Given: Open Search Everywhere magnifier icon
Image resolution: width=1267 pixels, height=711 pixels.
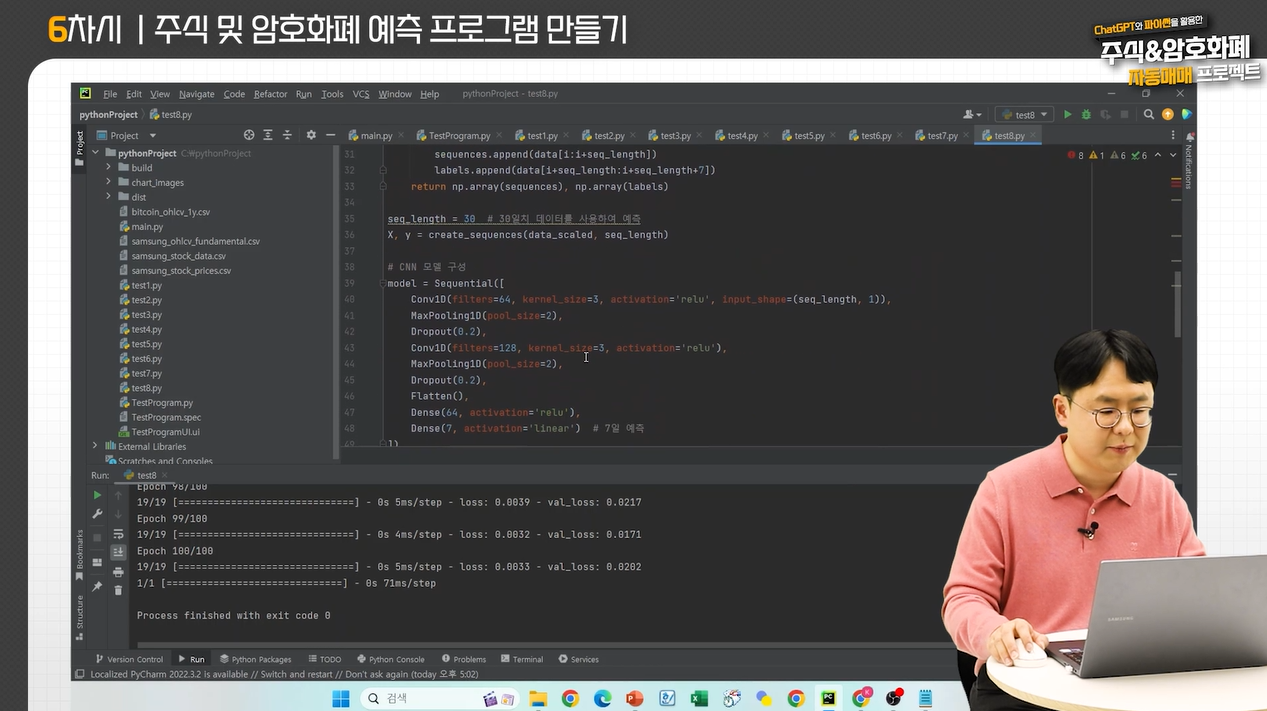Looking at the screenshot, I should click(x=1149, y=115).
